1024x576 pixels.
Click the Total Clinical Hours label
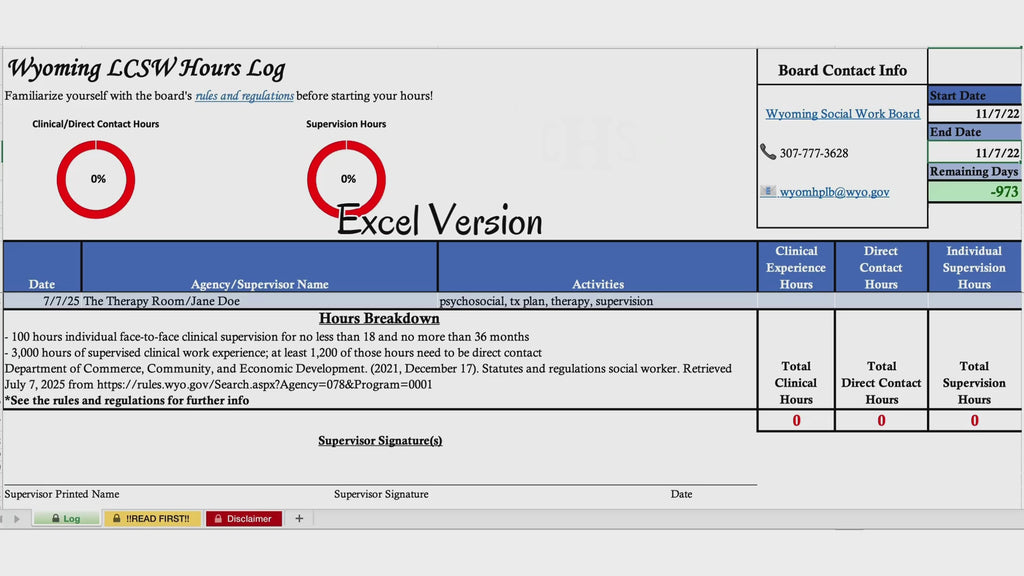[x=796, y=383]
